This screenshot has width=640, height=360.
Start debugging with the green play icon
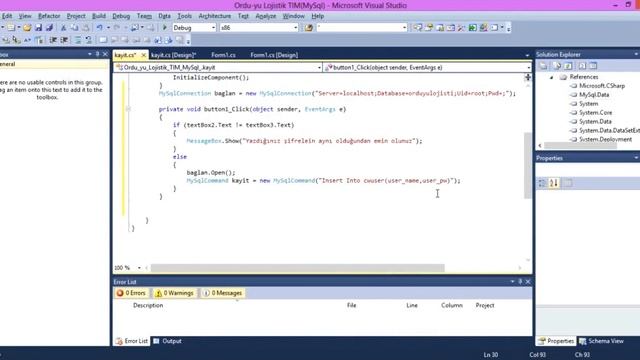click(165, 27)
